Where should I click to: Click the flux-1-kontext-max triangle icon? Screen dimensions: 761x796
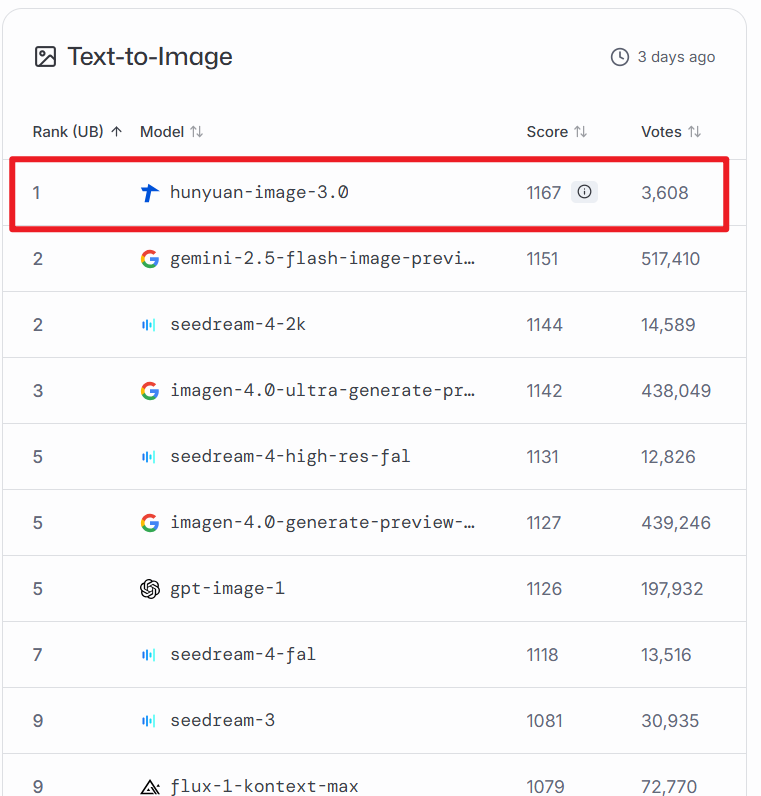point(150,787)
